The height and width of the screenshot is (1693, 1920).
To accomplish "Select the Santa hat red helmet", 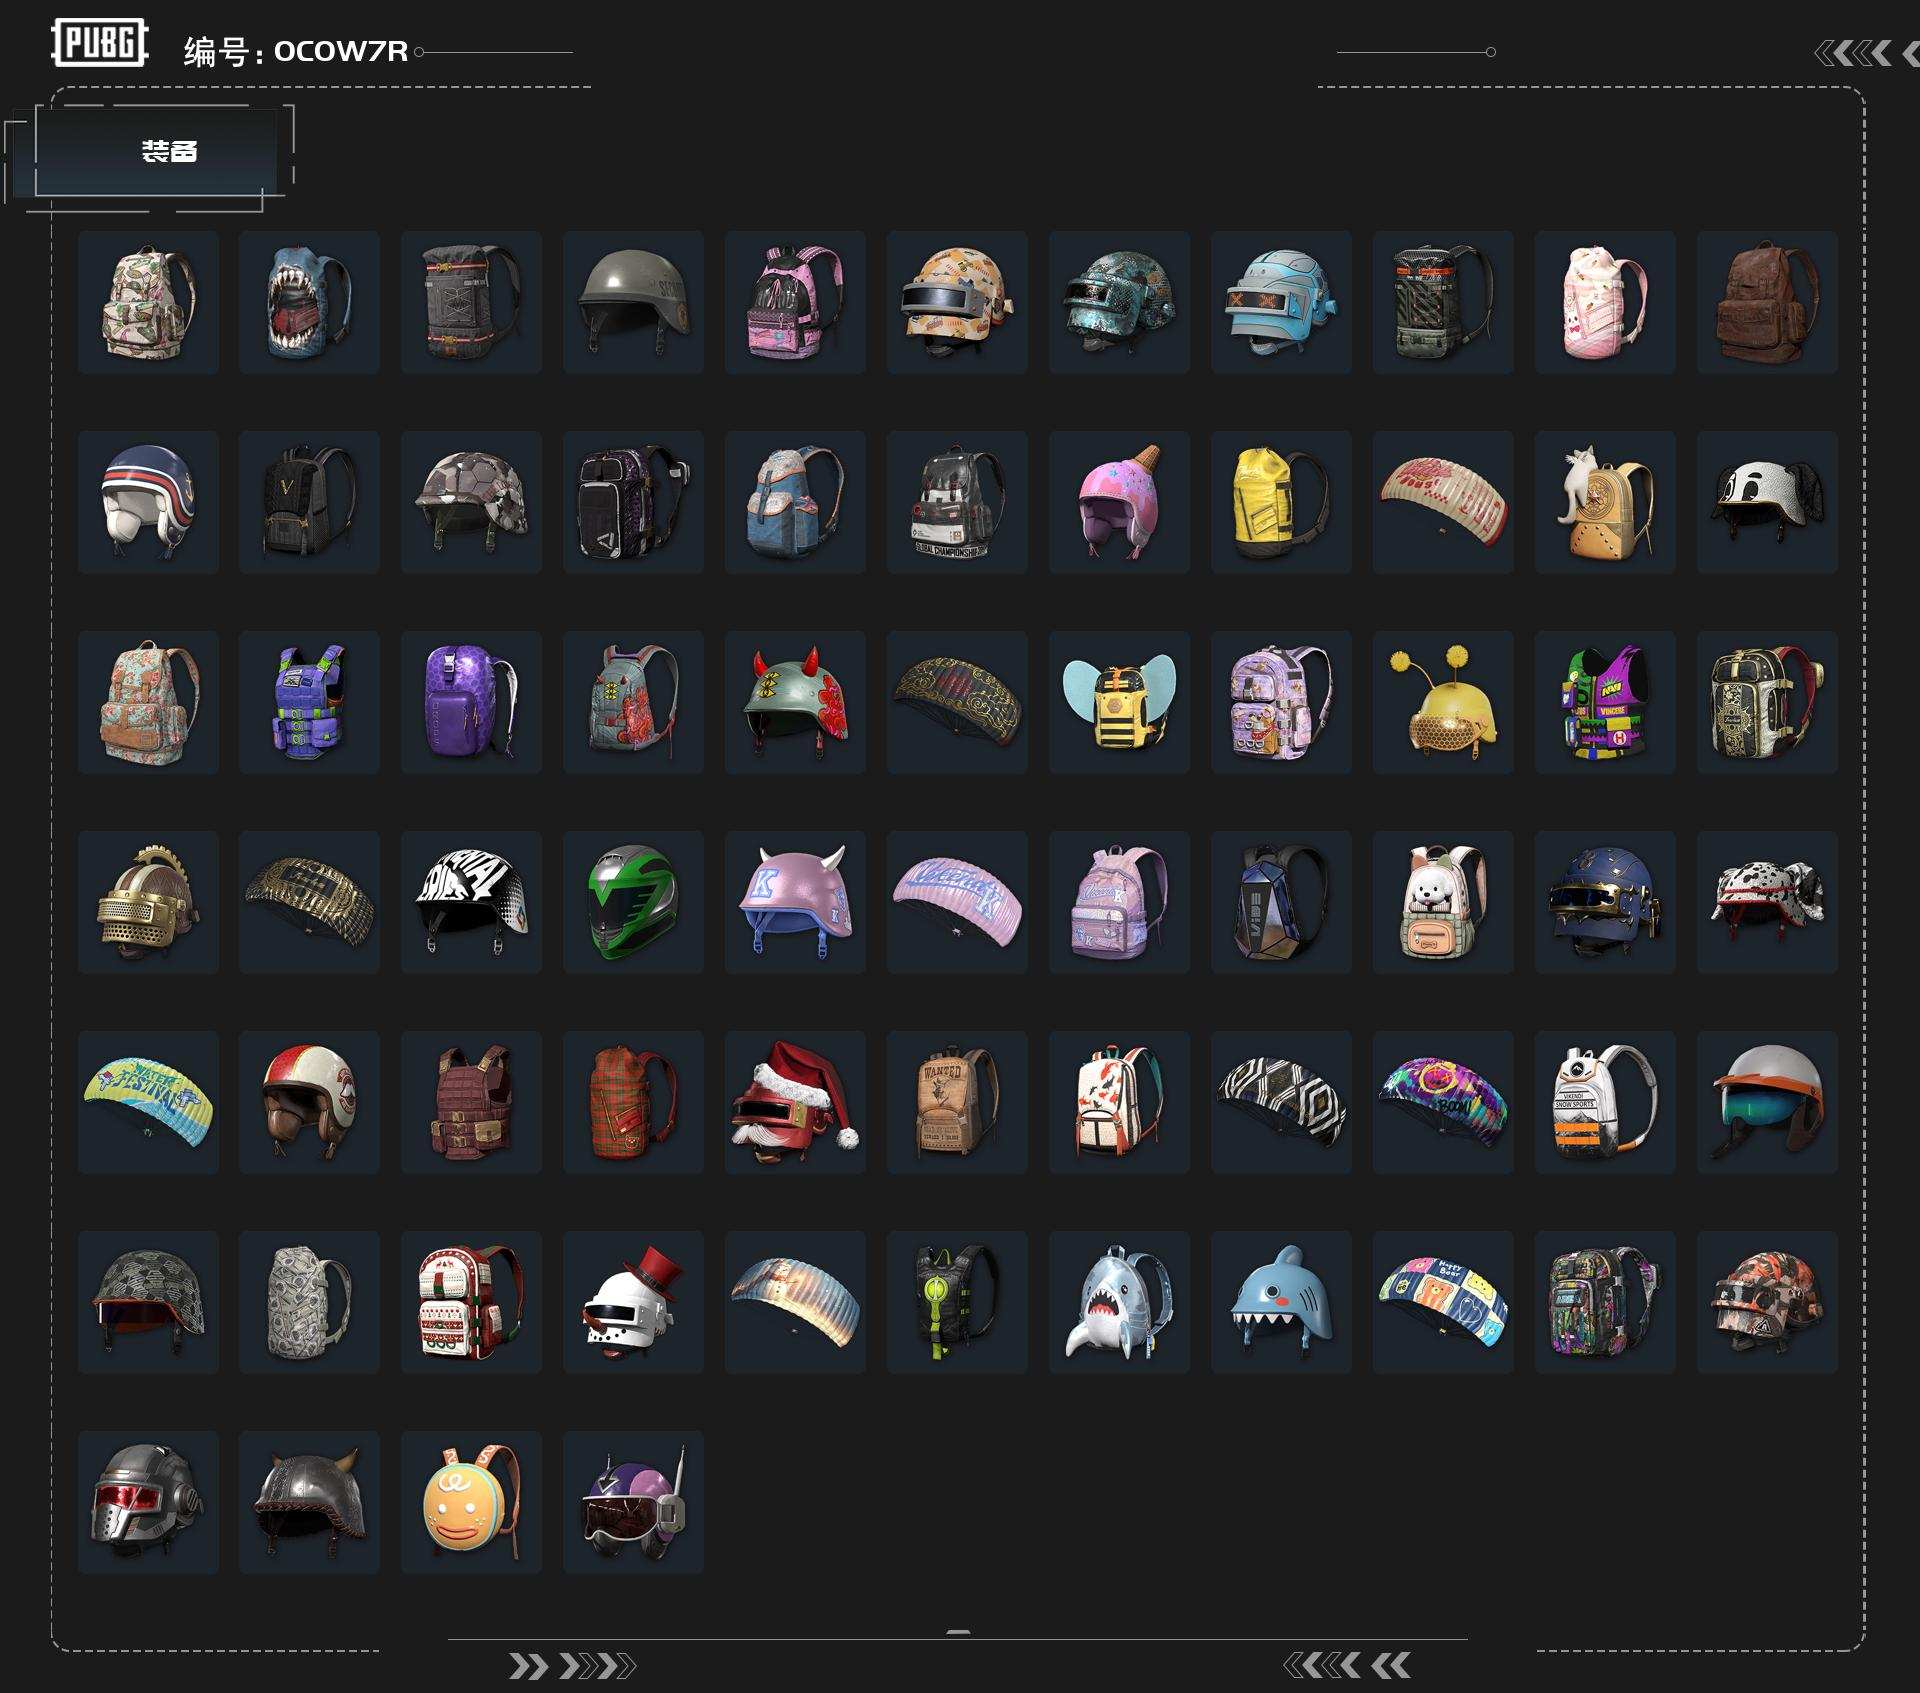I will pos(795,1102).
